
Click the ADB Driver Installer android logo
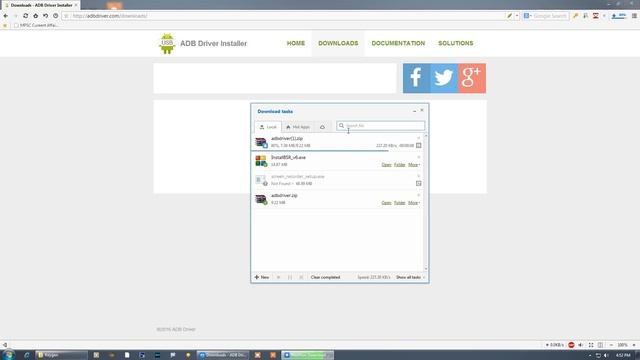[167, 43]
